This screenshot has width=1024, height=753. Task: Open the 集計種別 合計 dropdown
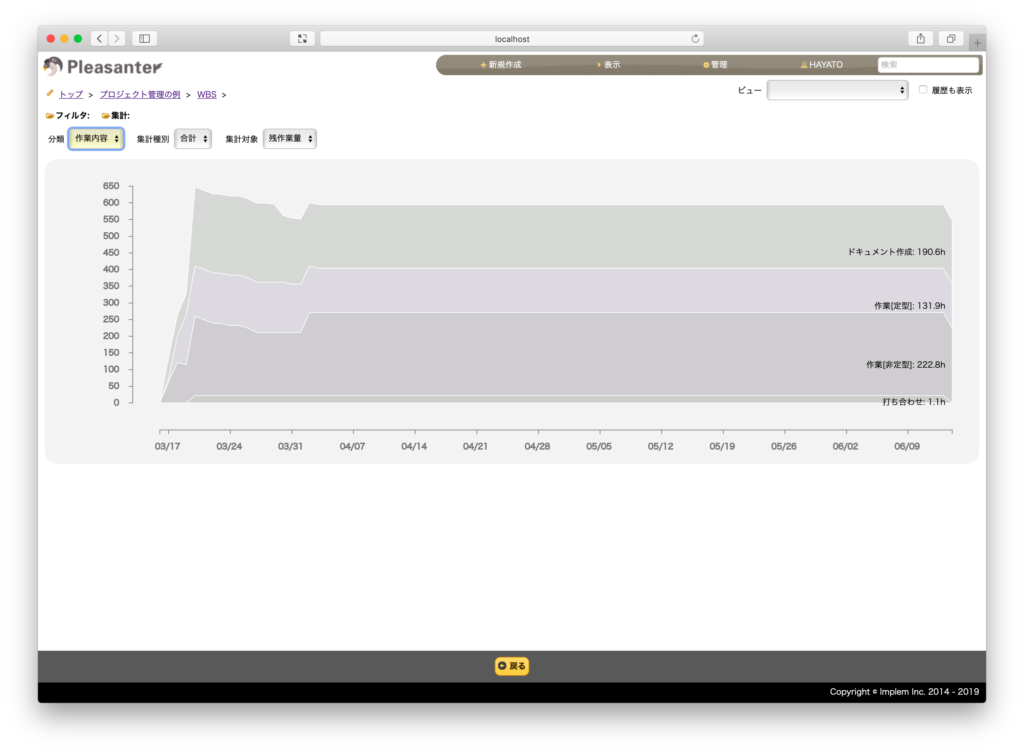(193, 138)
